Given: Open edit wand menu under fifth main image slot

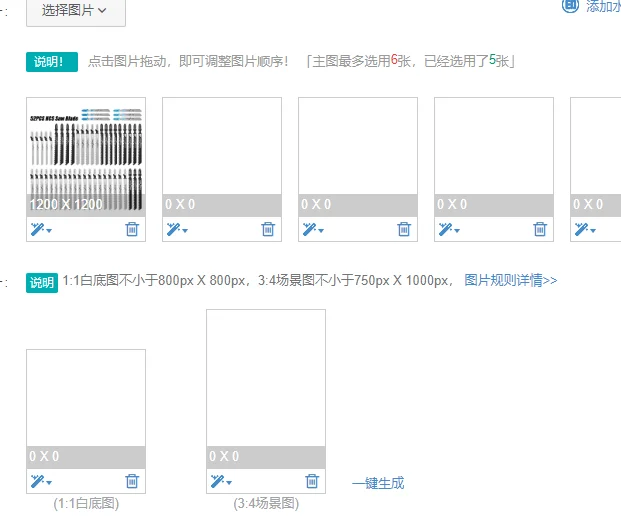Looking at the screenshot, I should tap(585, 229).
